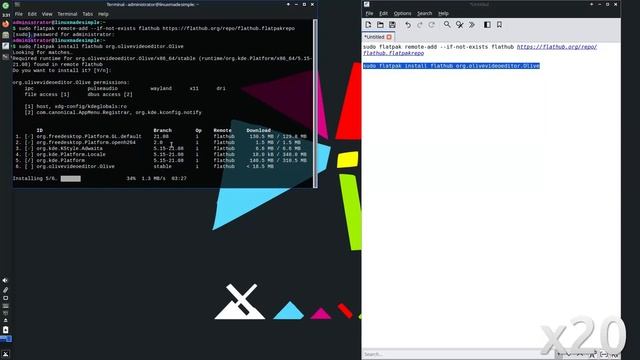This screenshot has width=640, height=360.
Task: Open the file manager icon in the left panel
Action: pos(5,35)
